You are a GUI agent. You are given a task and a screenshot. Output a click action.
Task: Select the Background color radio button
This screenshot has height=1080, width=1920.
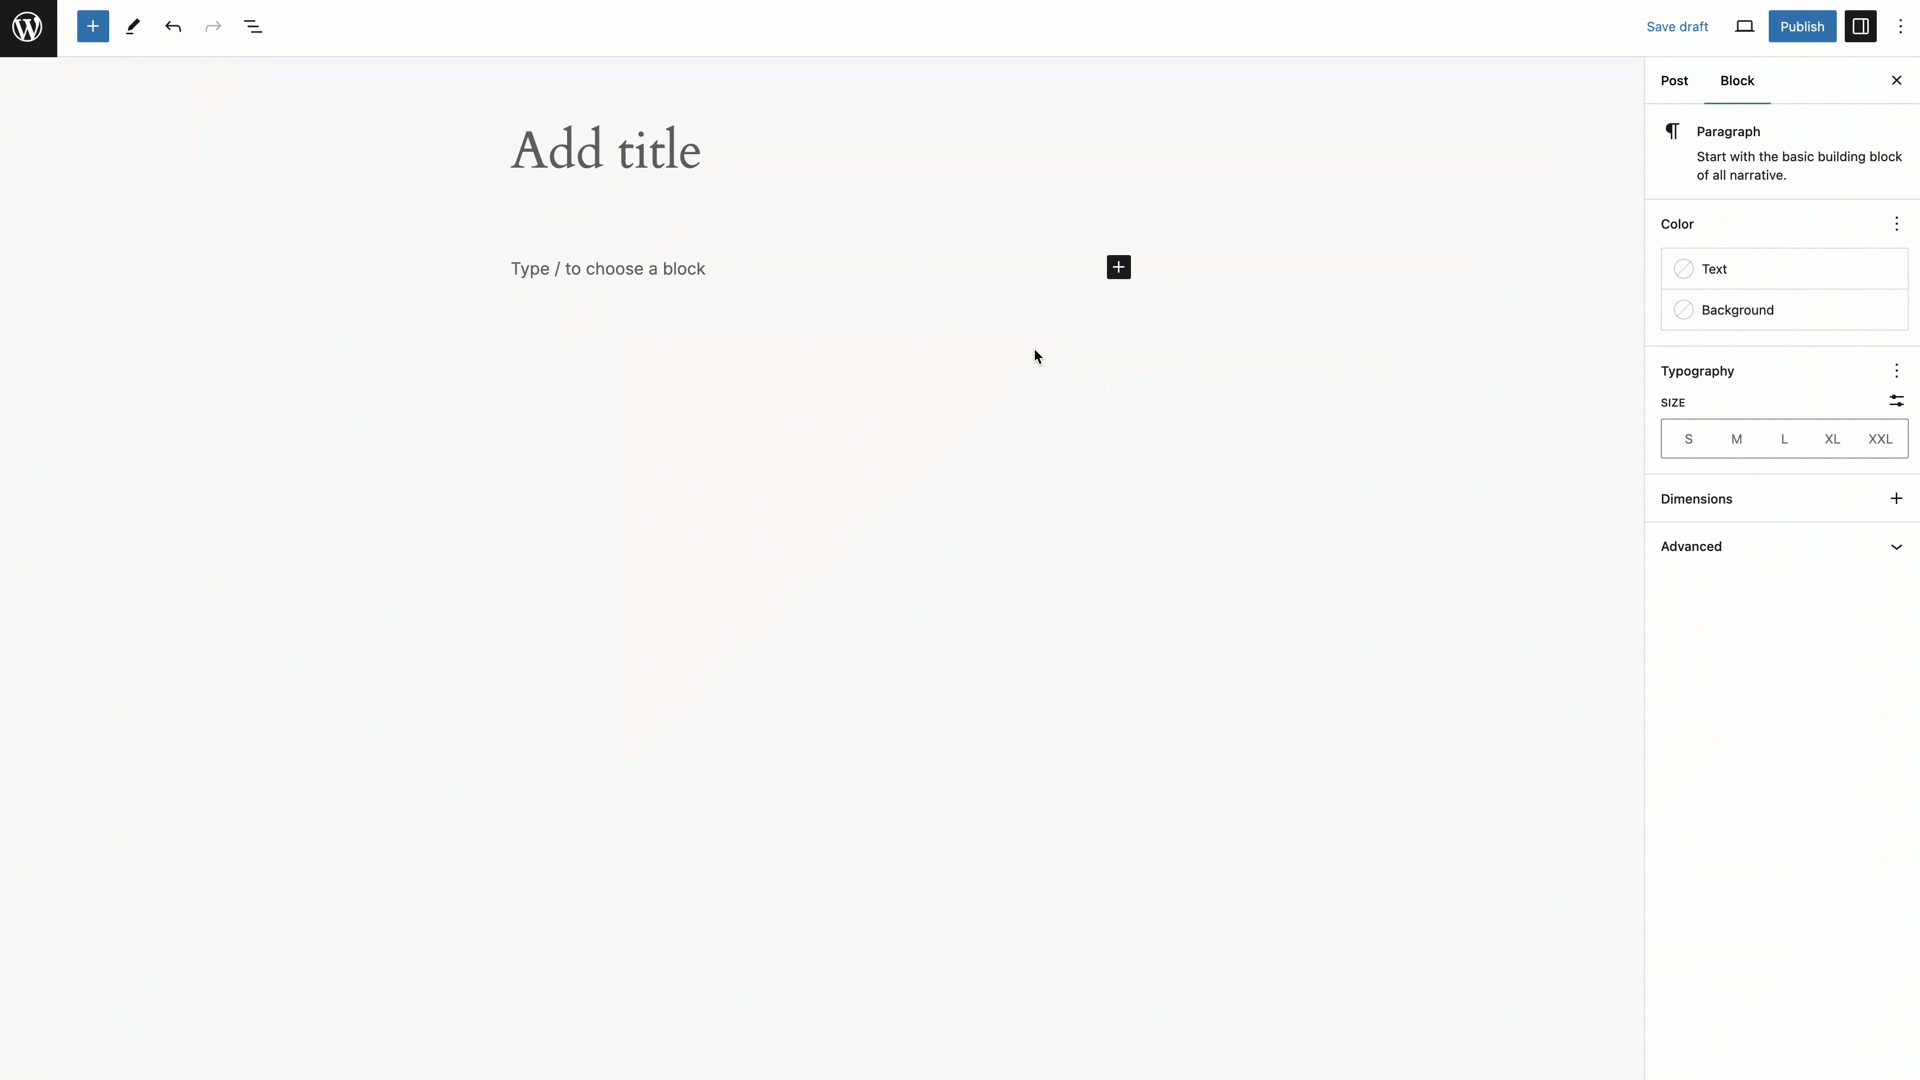tap(1684, 310)
